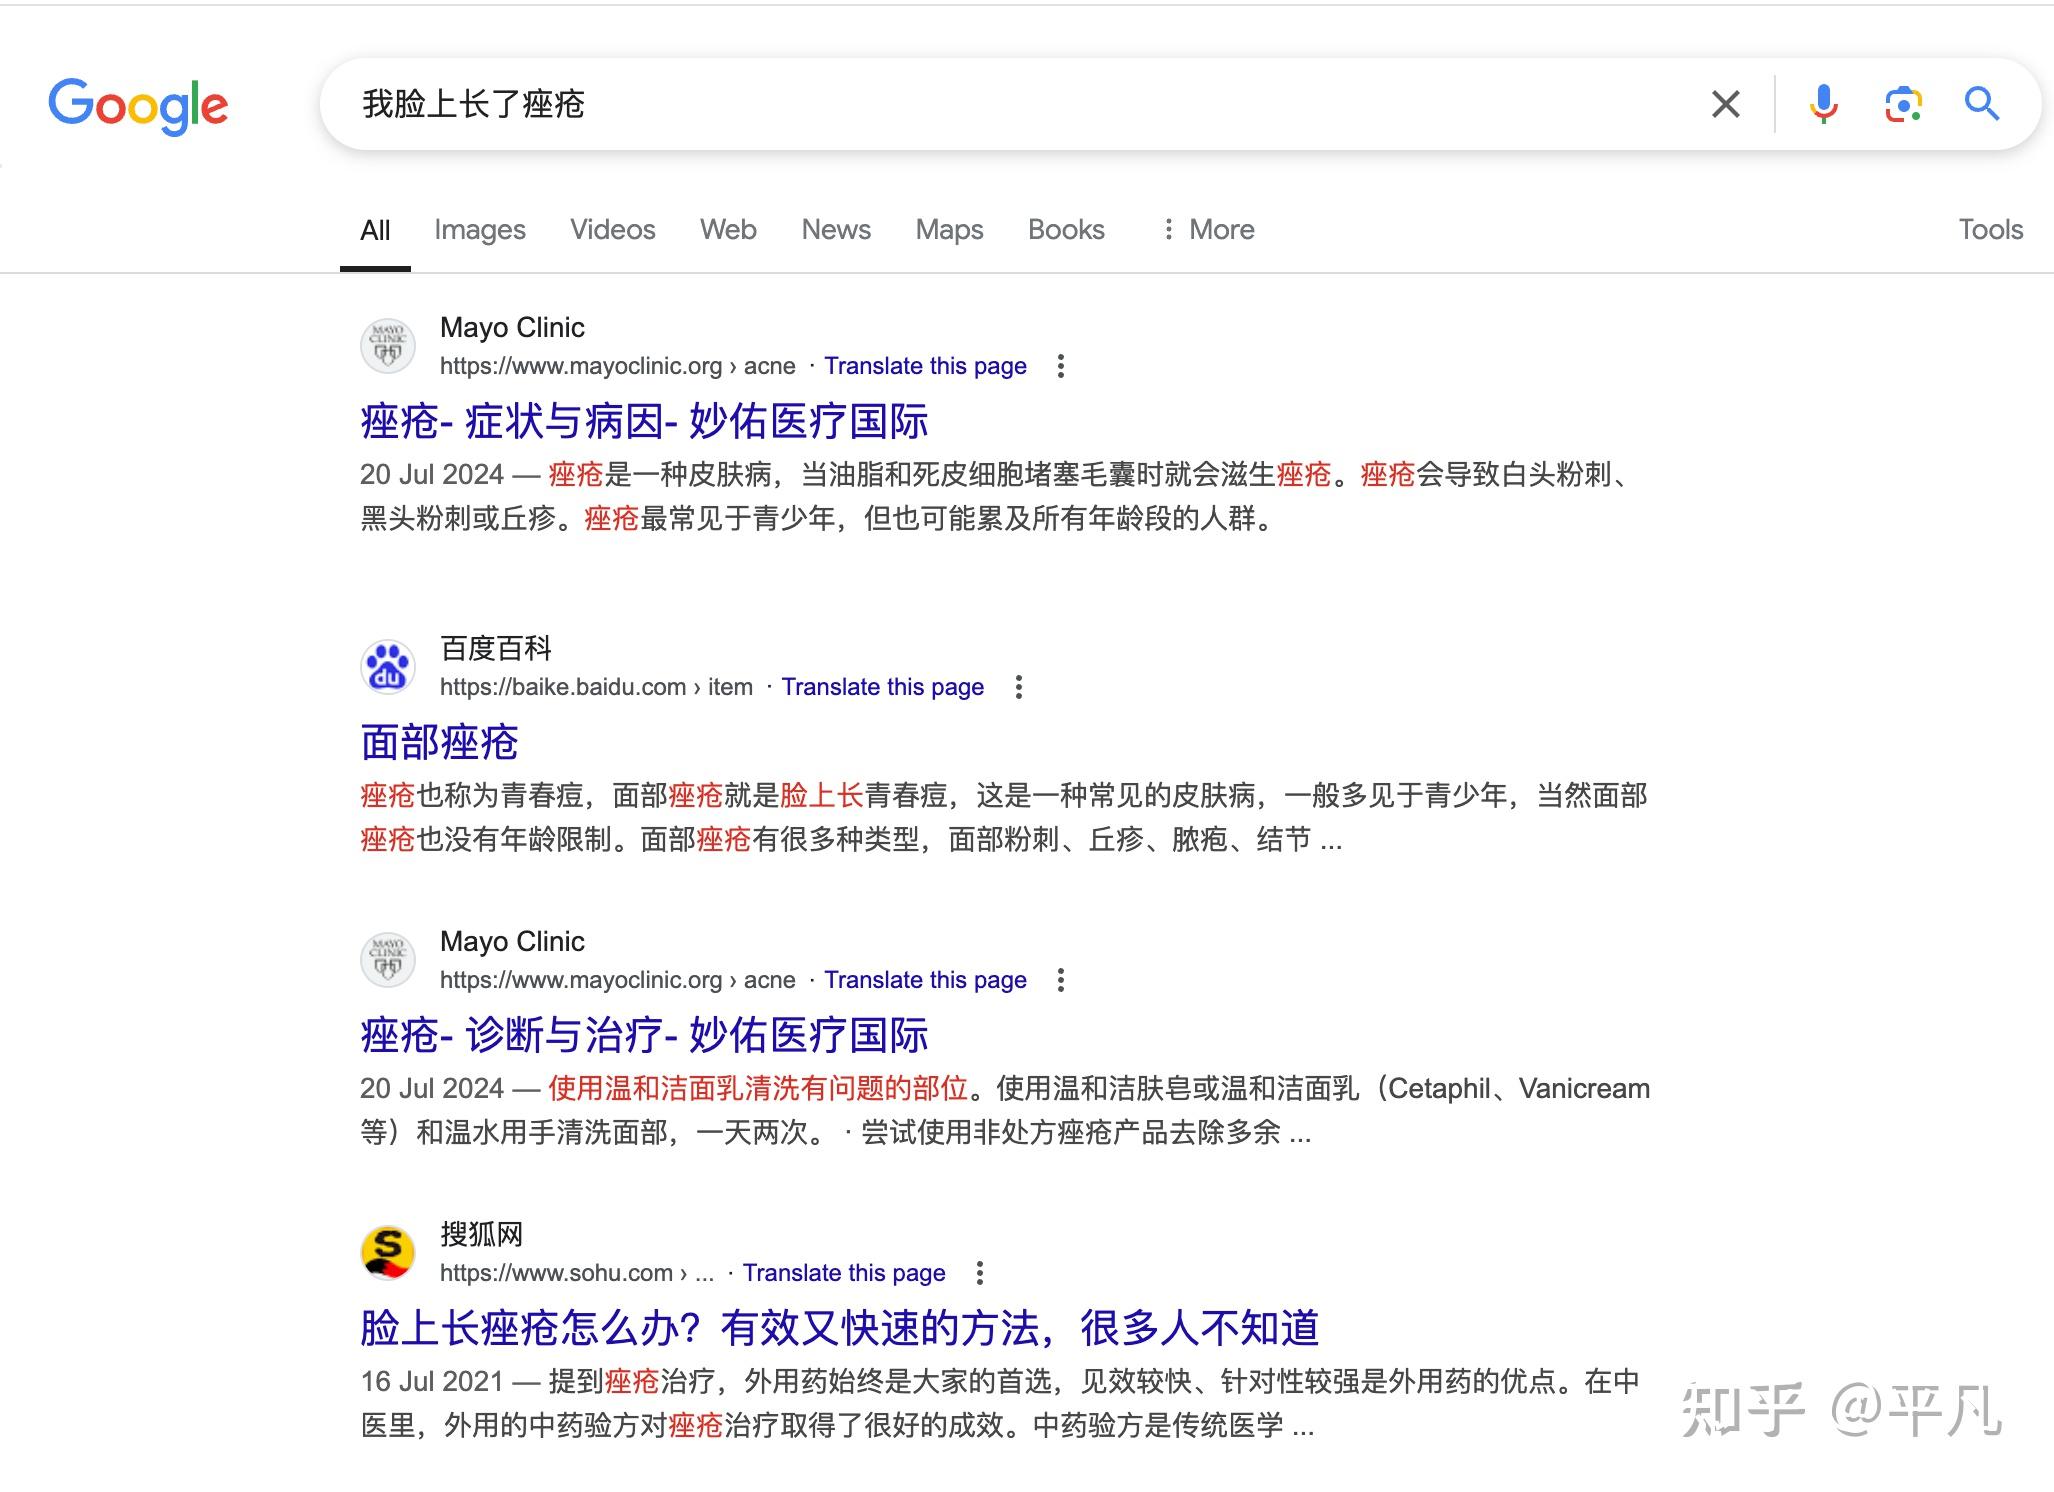
Task: Click Mayo Clinic favicon of the 诊断与治疗 result
Action: tap(388, 960)
